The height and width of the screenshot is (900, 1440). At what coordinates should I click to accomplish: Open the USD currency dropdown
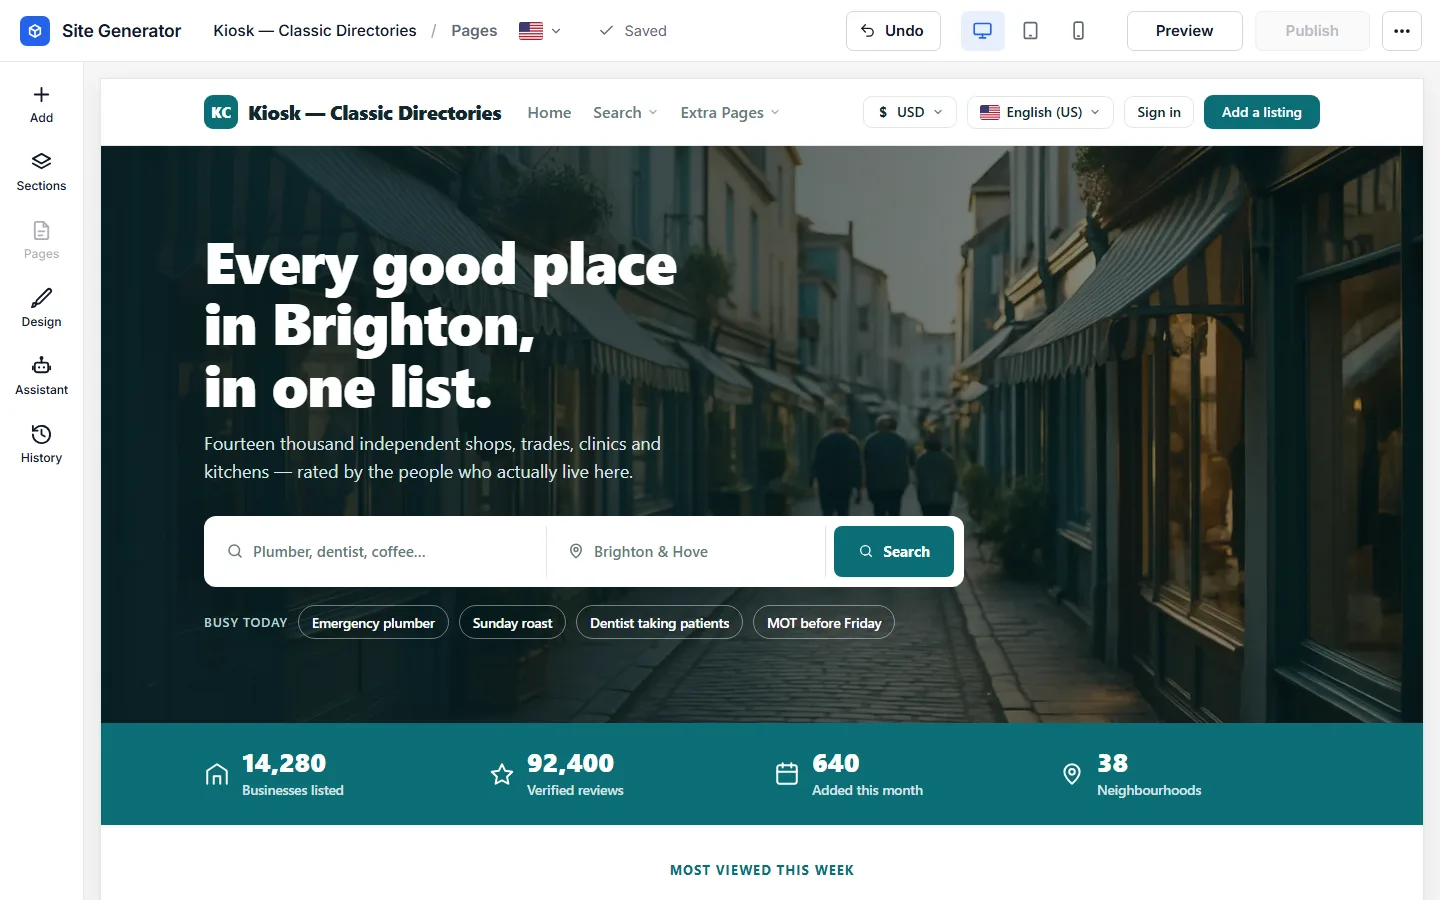coord(910,112)
